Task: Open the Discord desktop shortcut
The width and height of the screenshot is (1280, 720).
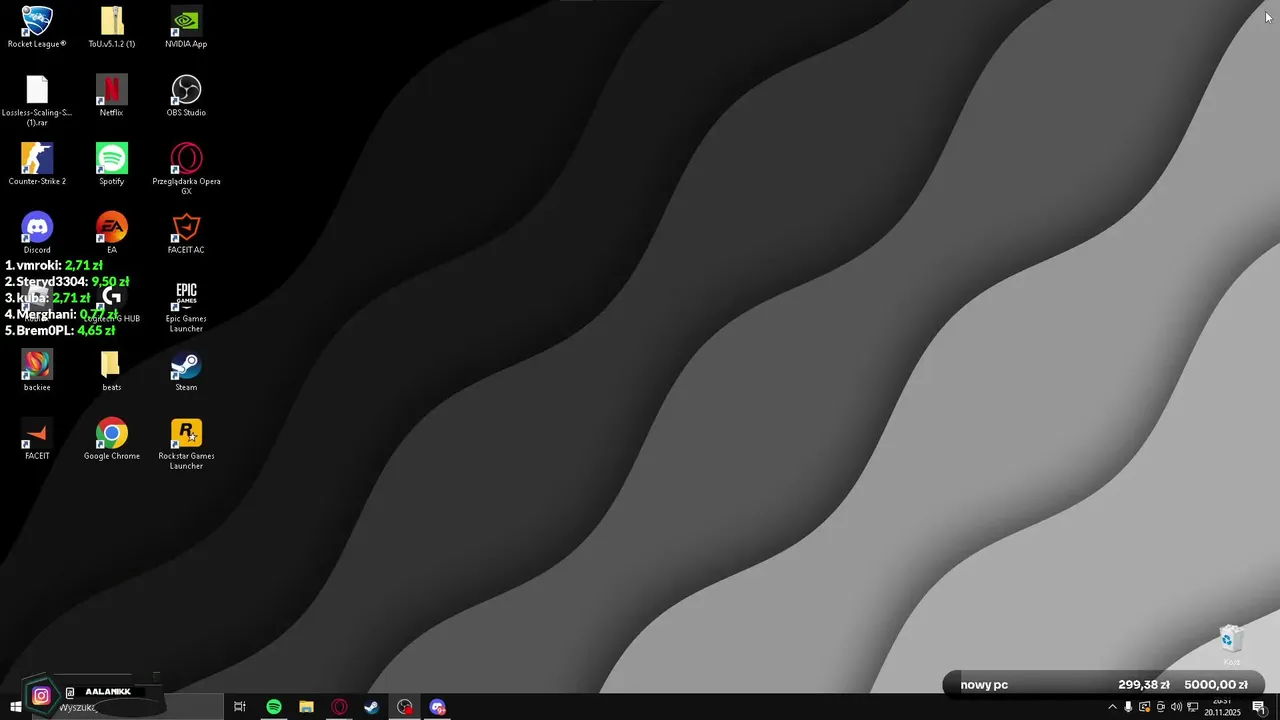Action: point(37,233)
